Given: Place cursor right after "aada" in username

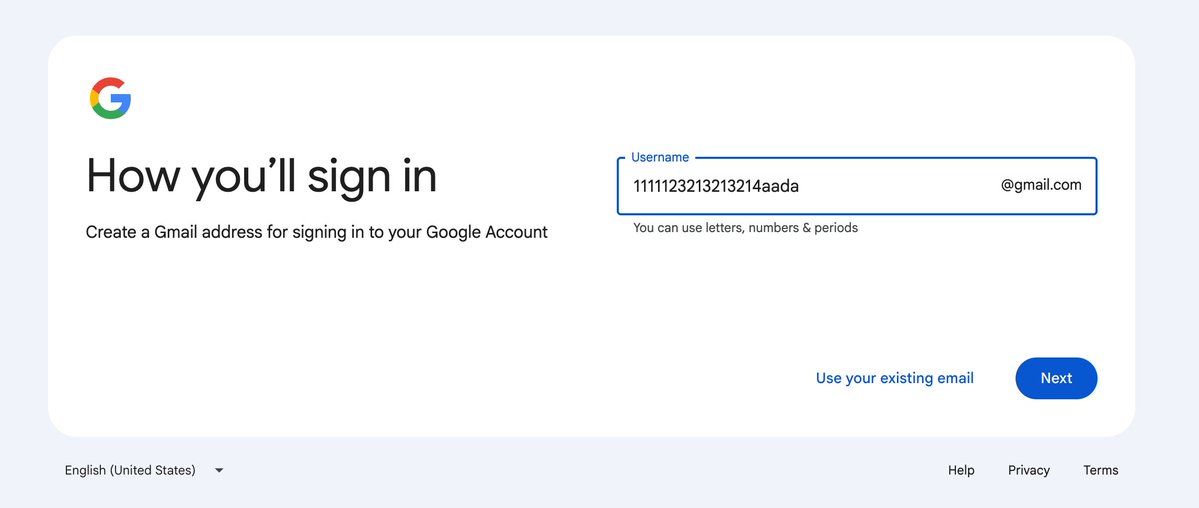Looking at the screenshot, I should (801, 186).
